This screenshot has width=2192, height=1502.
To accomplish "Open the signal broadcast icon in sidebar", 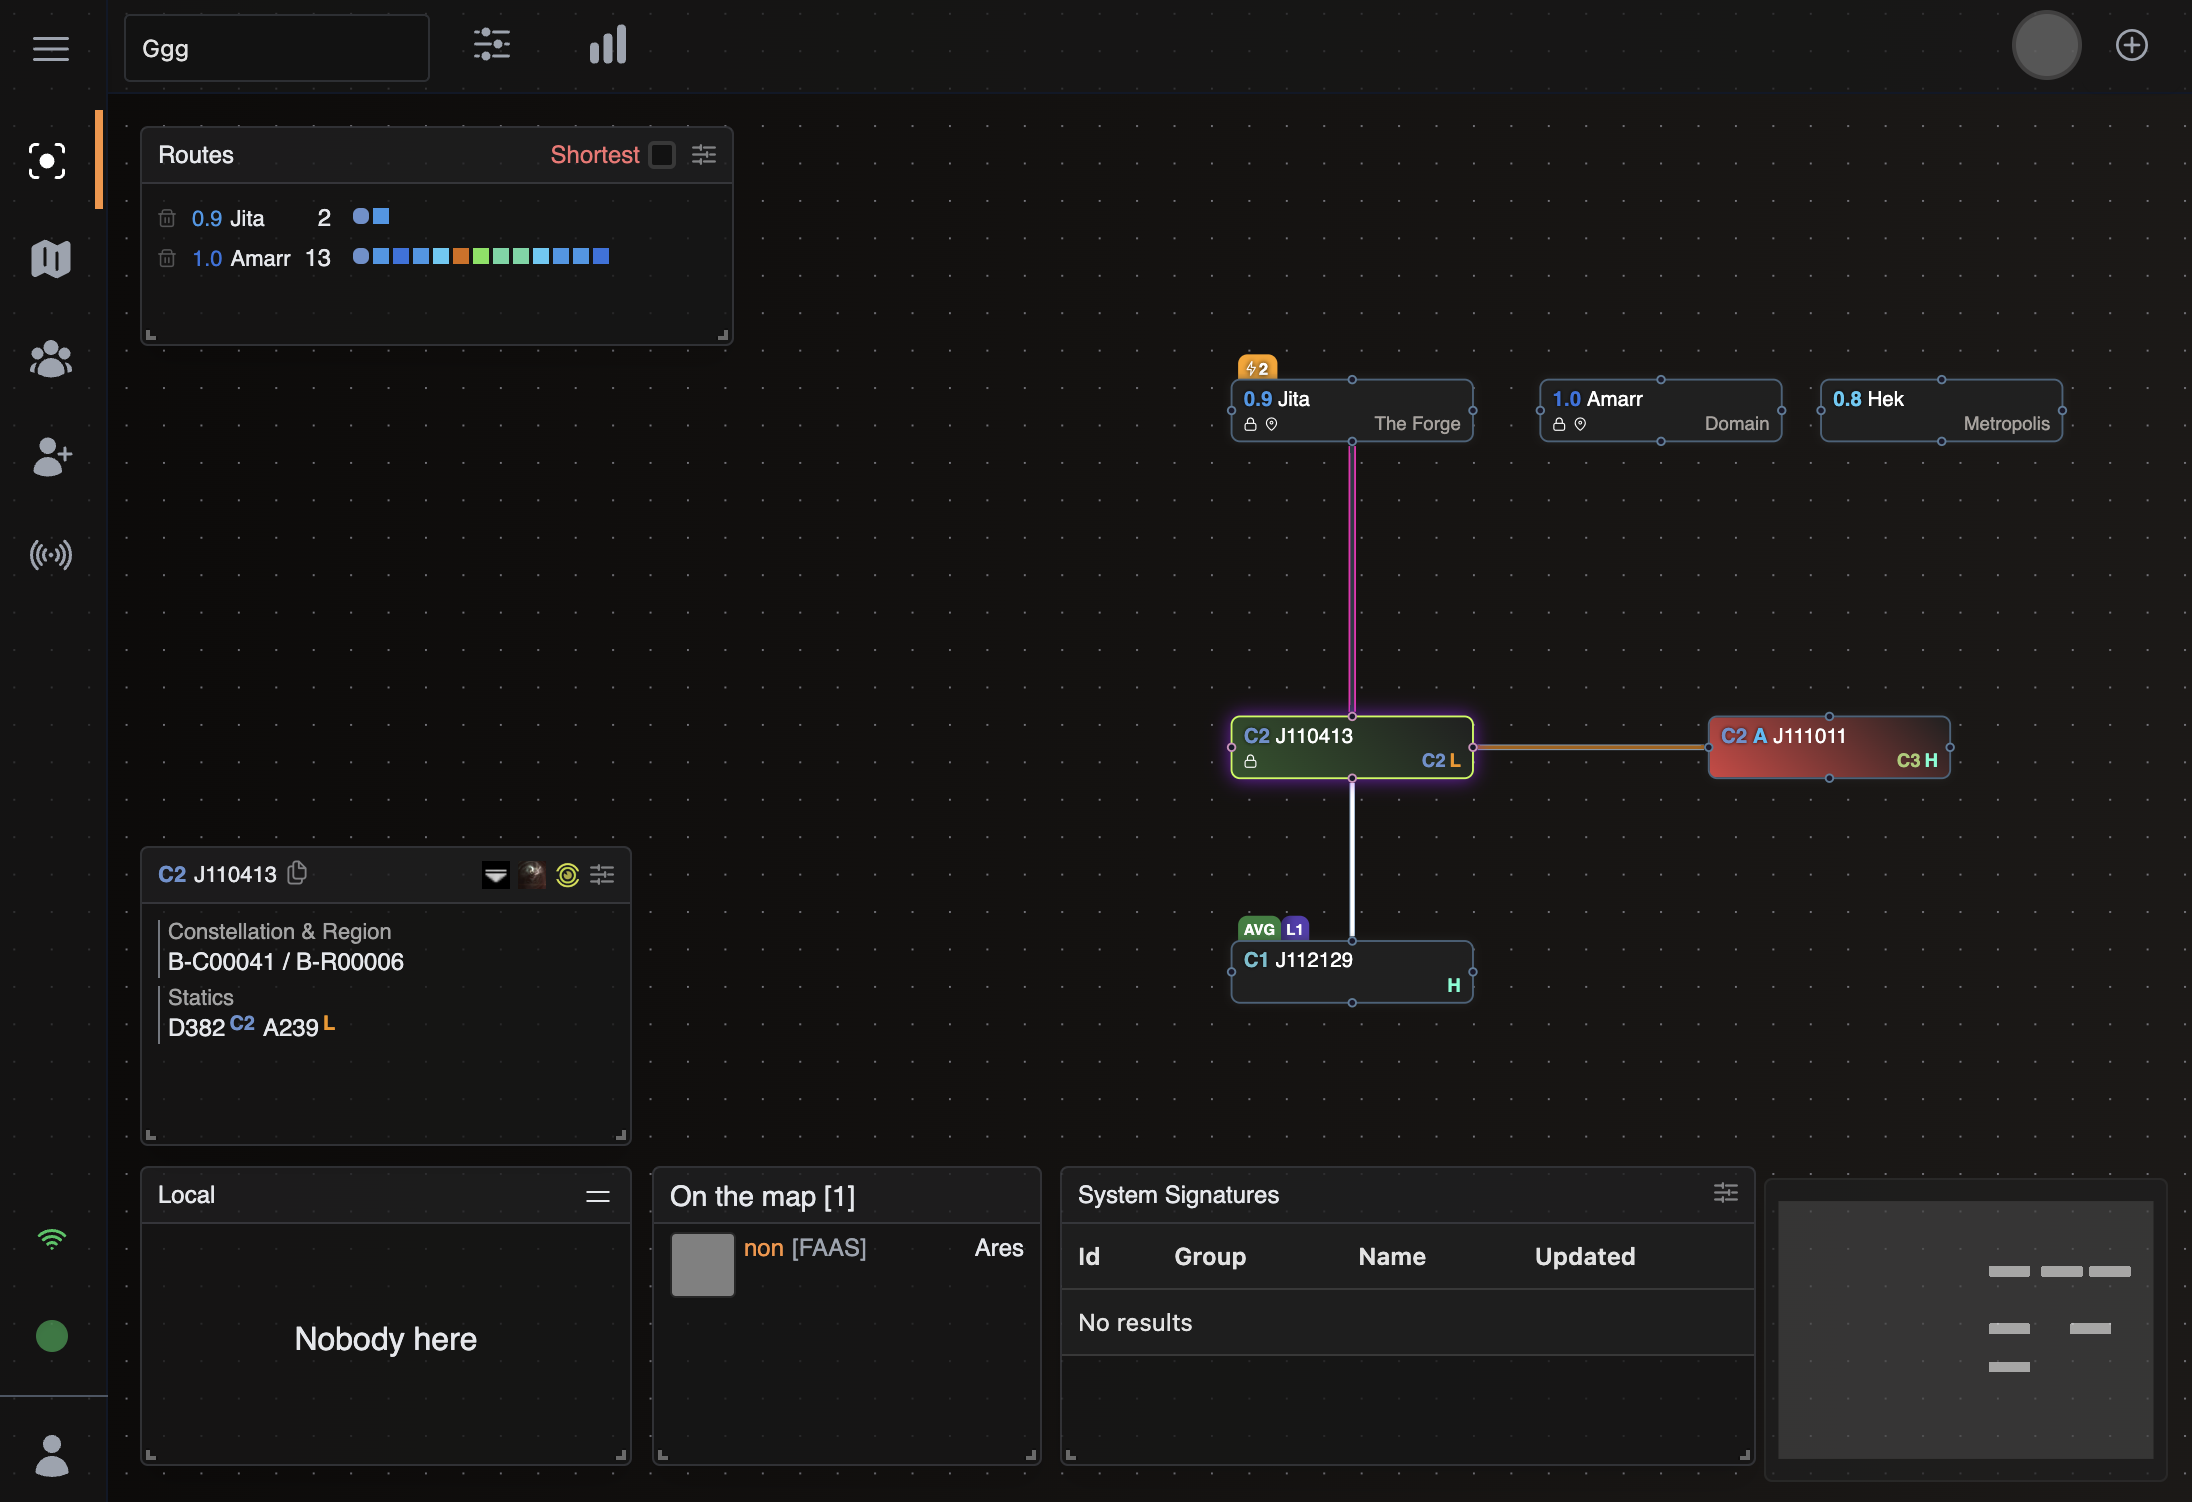I will [x=50, y=555].
